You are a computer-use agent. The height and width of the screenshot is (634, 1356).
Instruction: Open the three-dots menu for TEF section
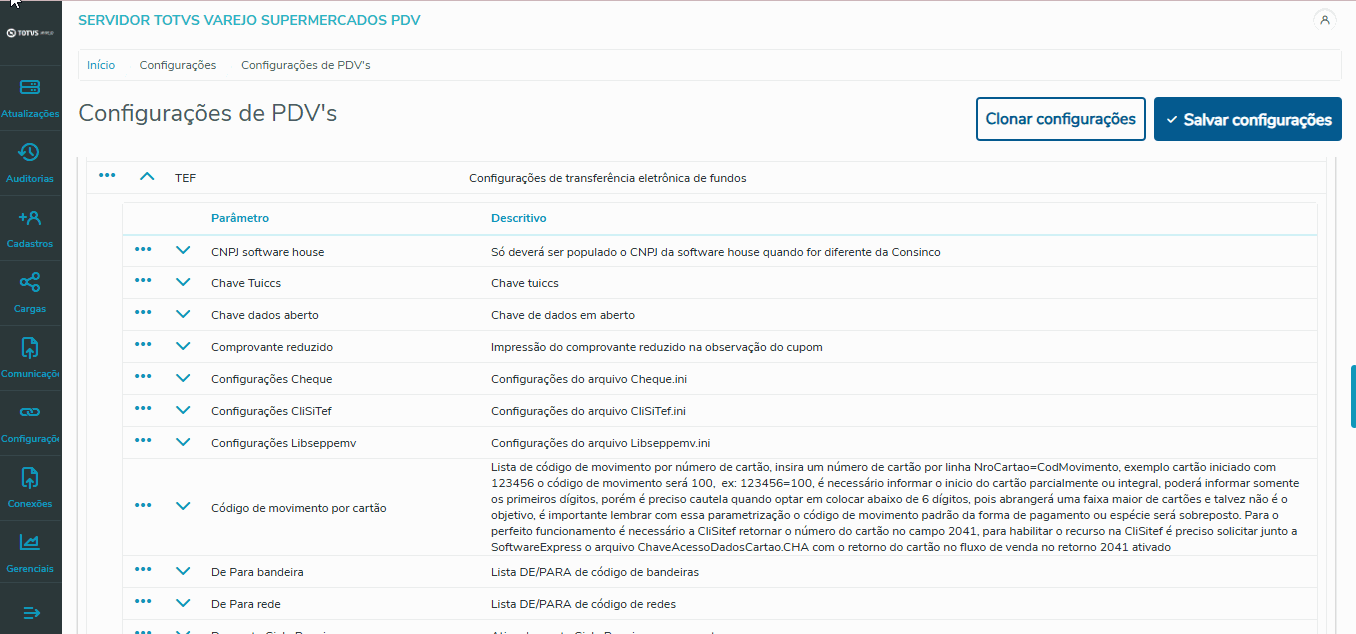107,176
